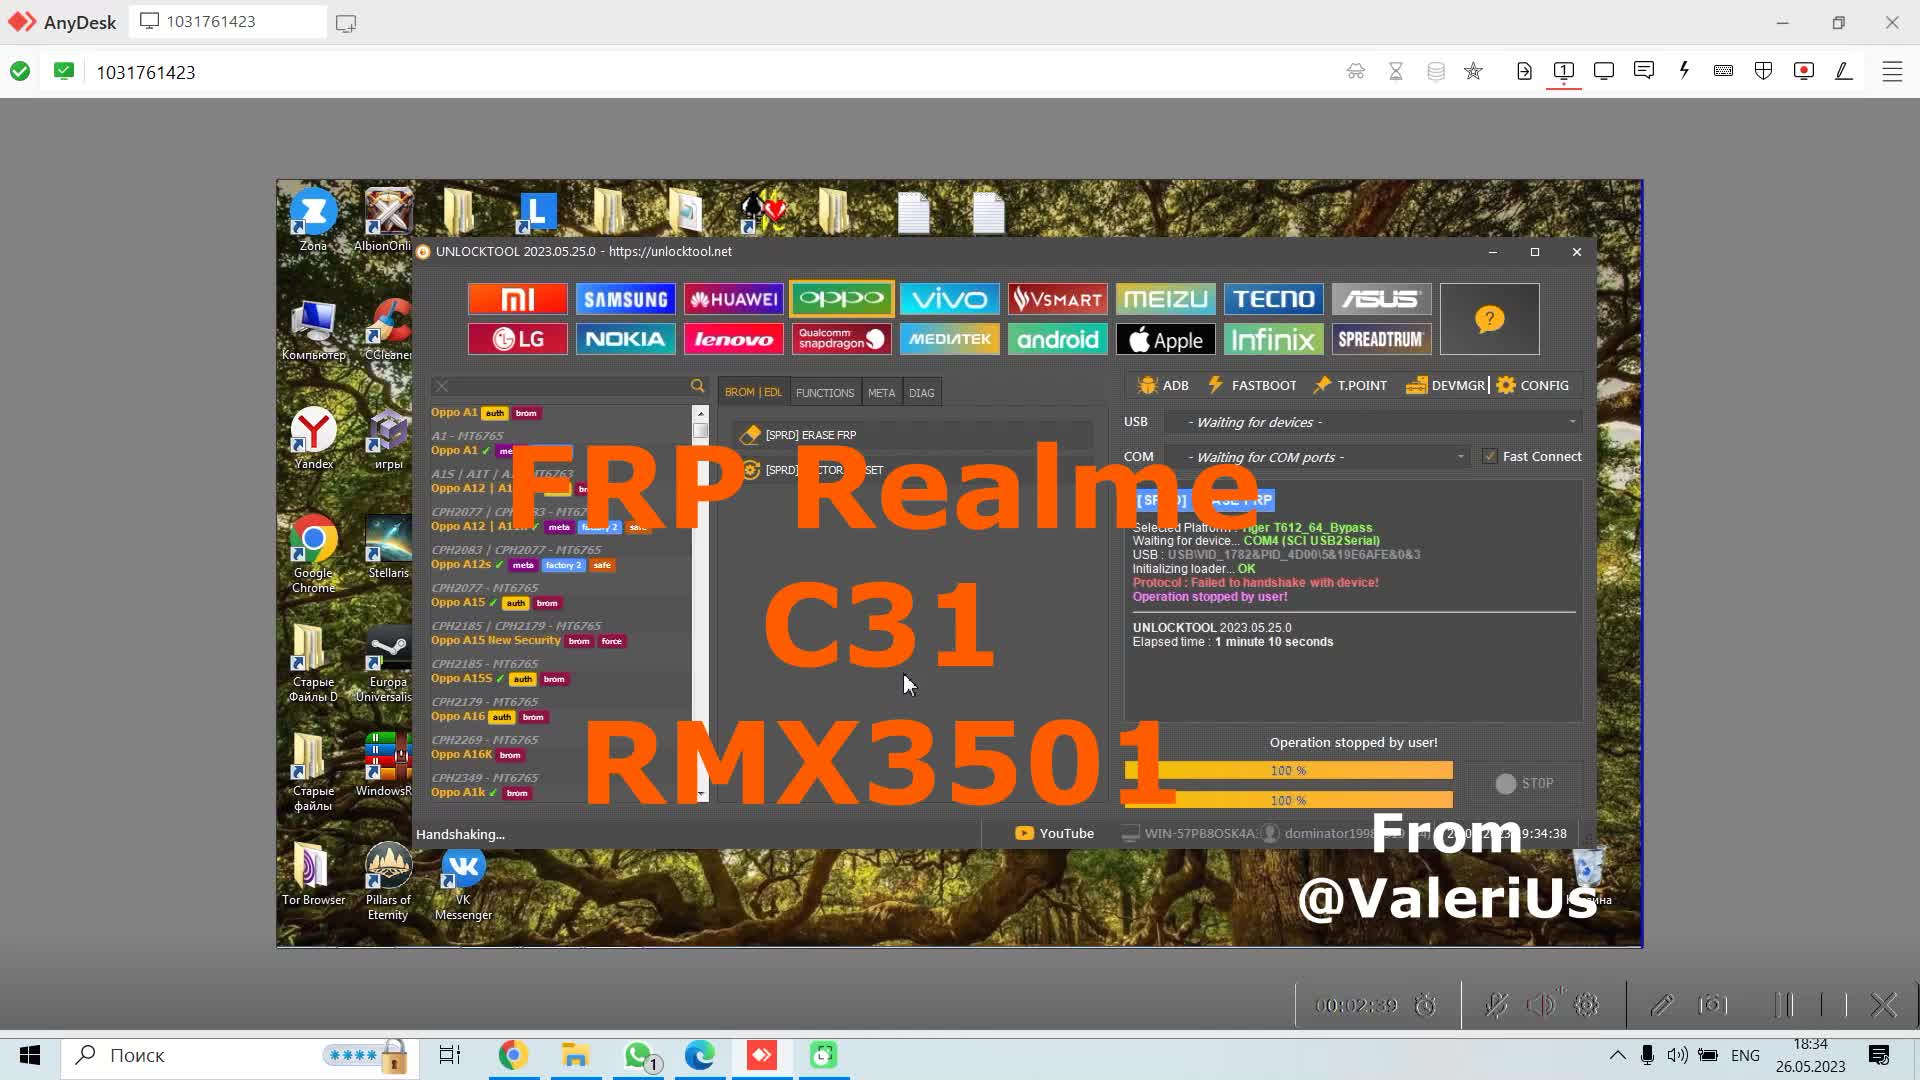
Task: Show hidden tray icons chevron
Action: click(x=1616, y=1055)
